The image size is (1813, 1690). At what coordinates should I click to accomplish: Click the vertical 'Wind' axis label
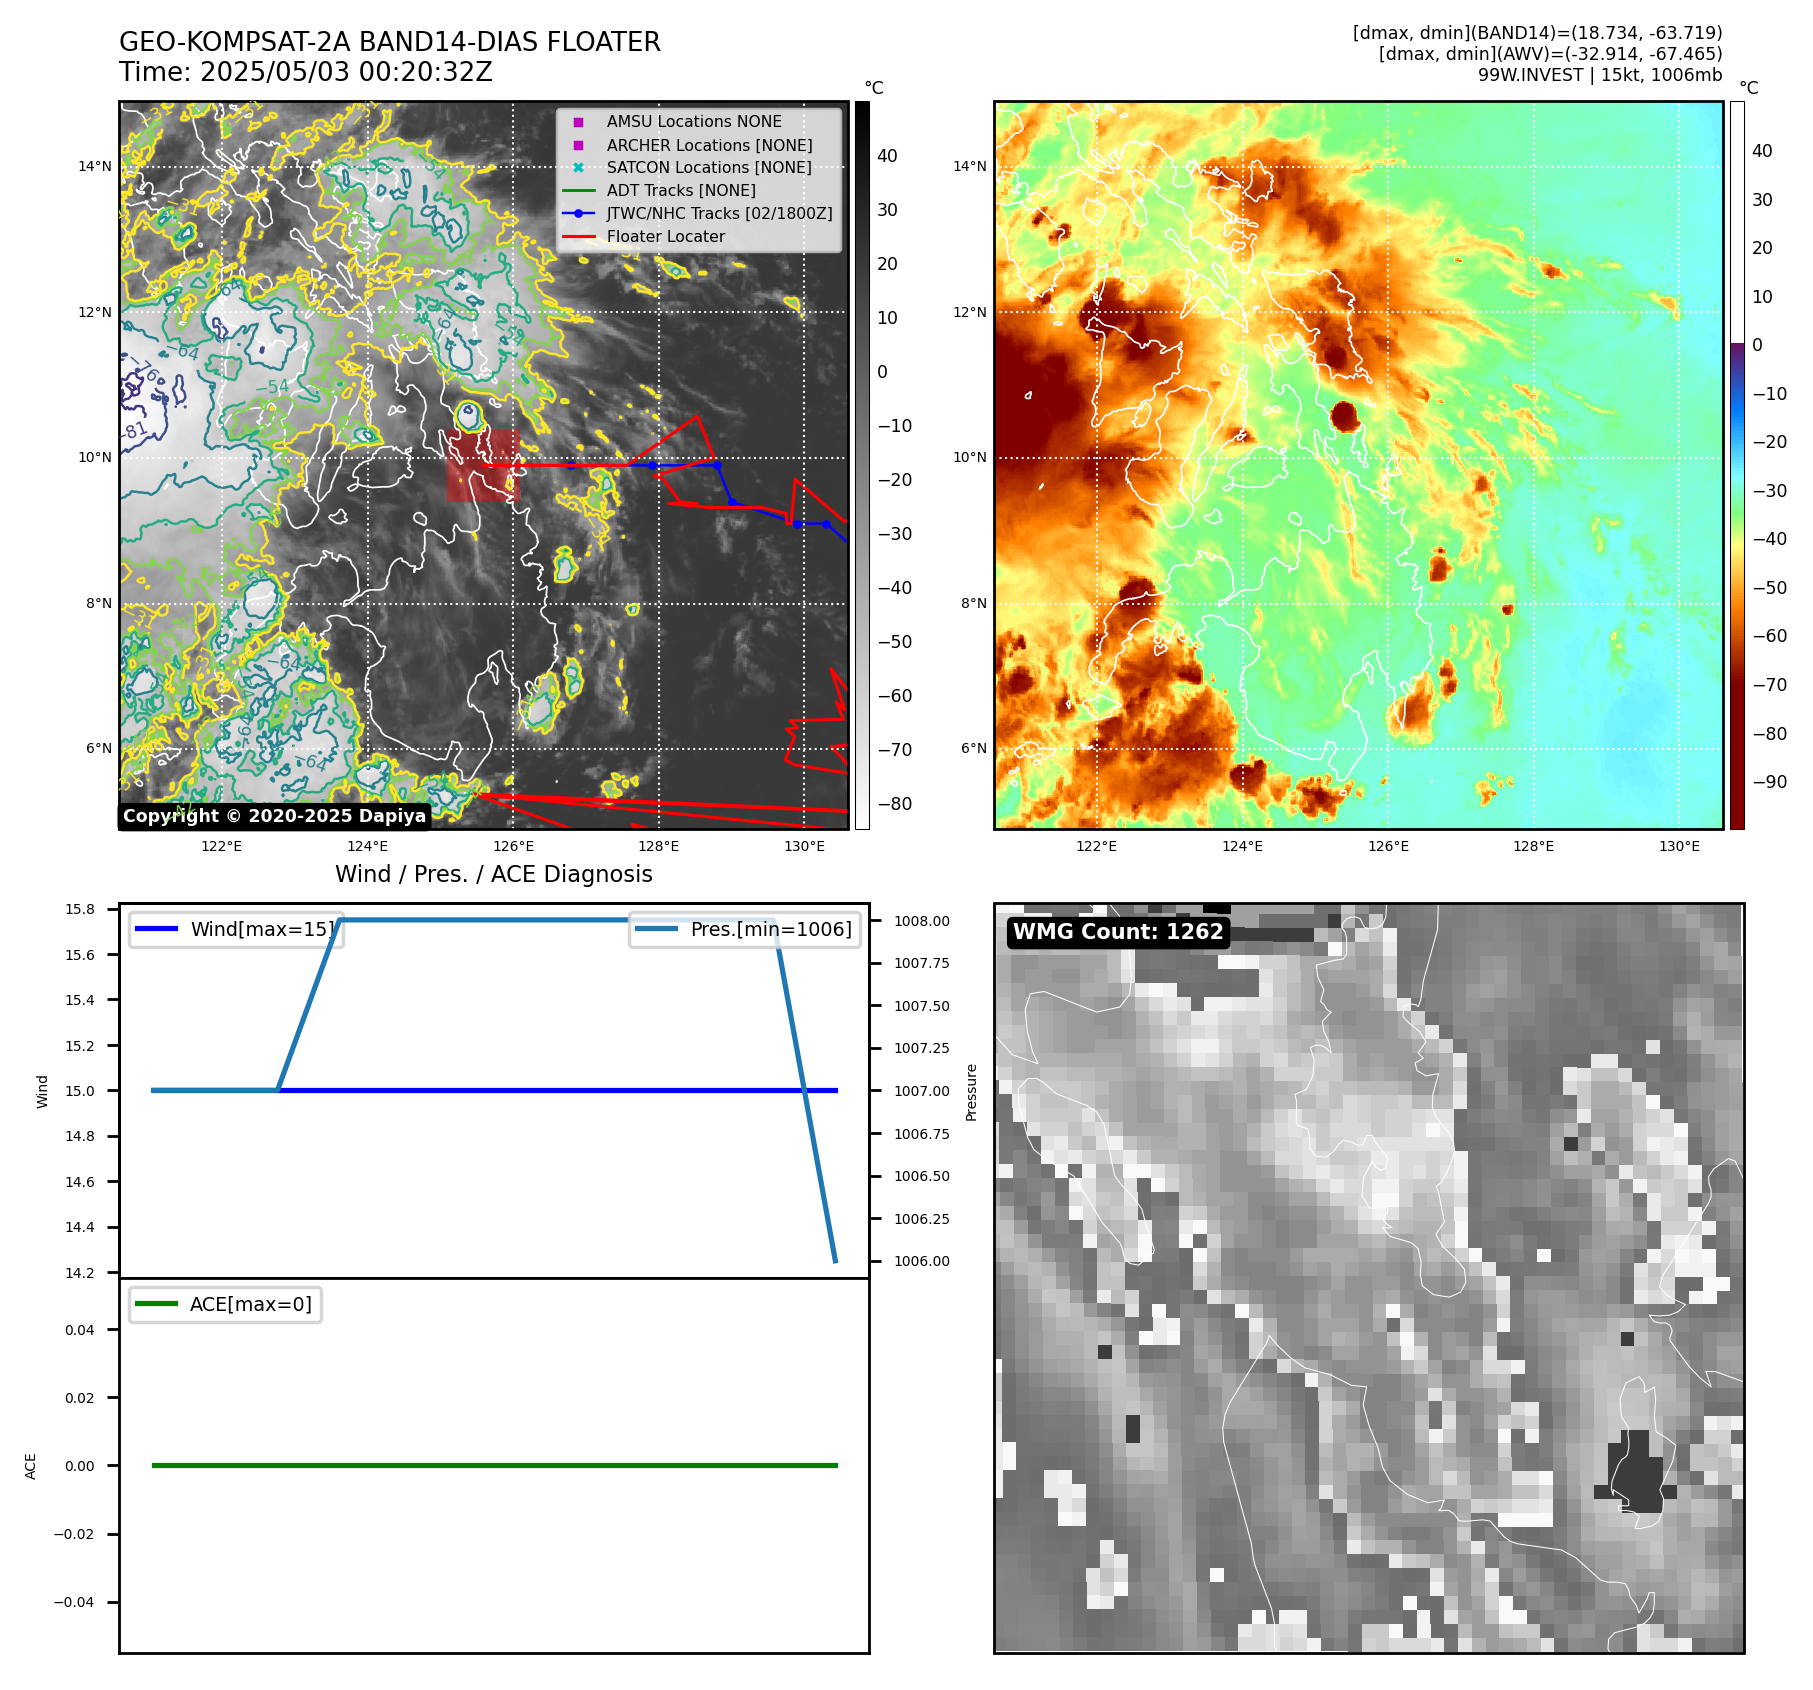click(x=42, y=1091)
